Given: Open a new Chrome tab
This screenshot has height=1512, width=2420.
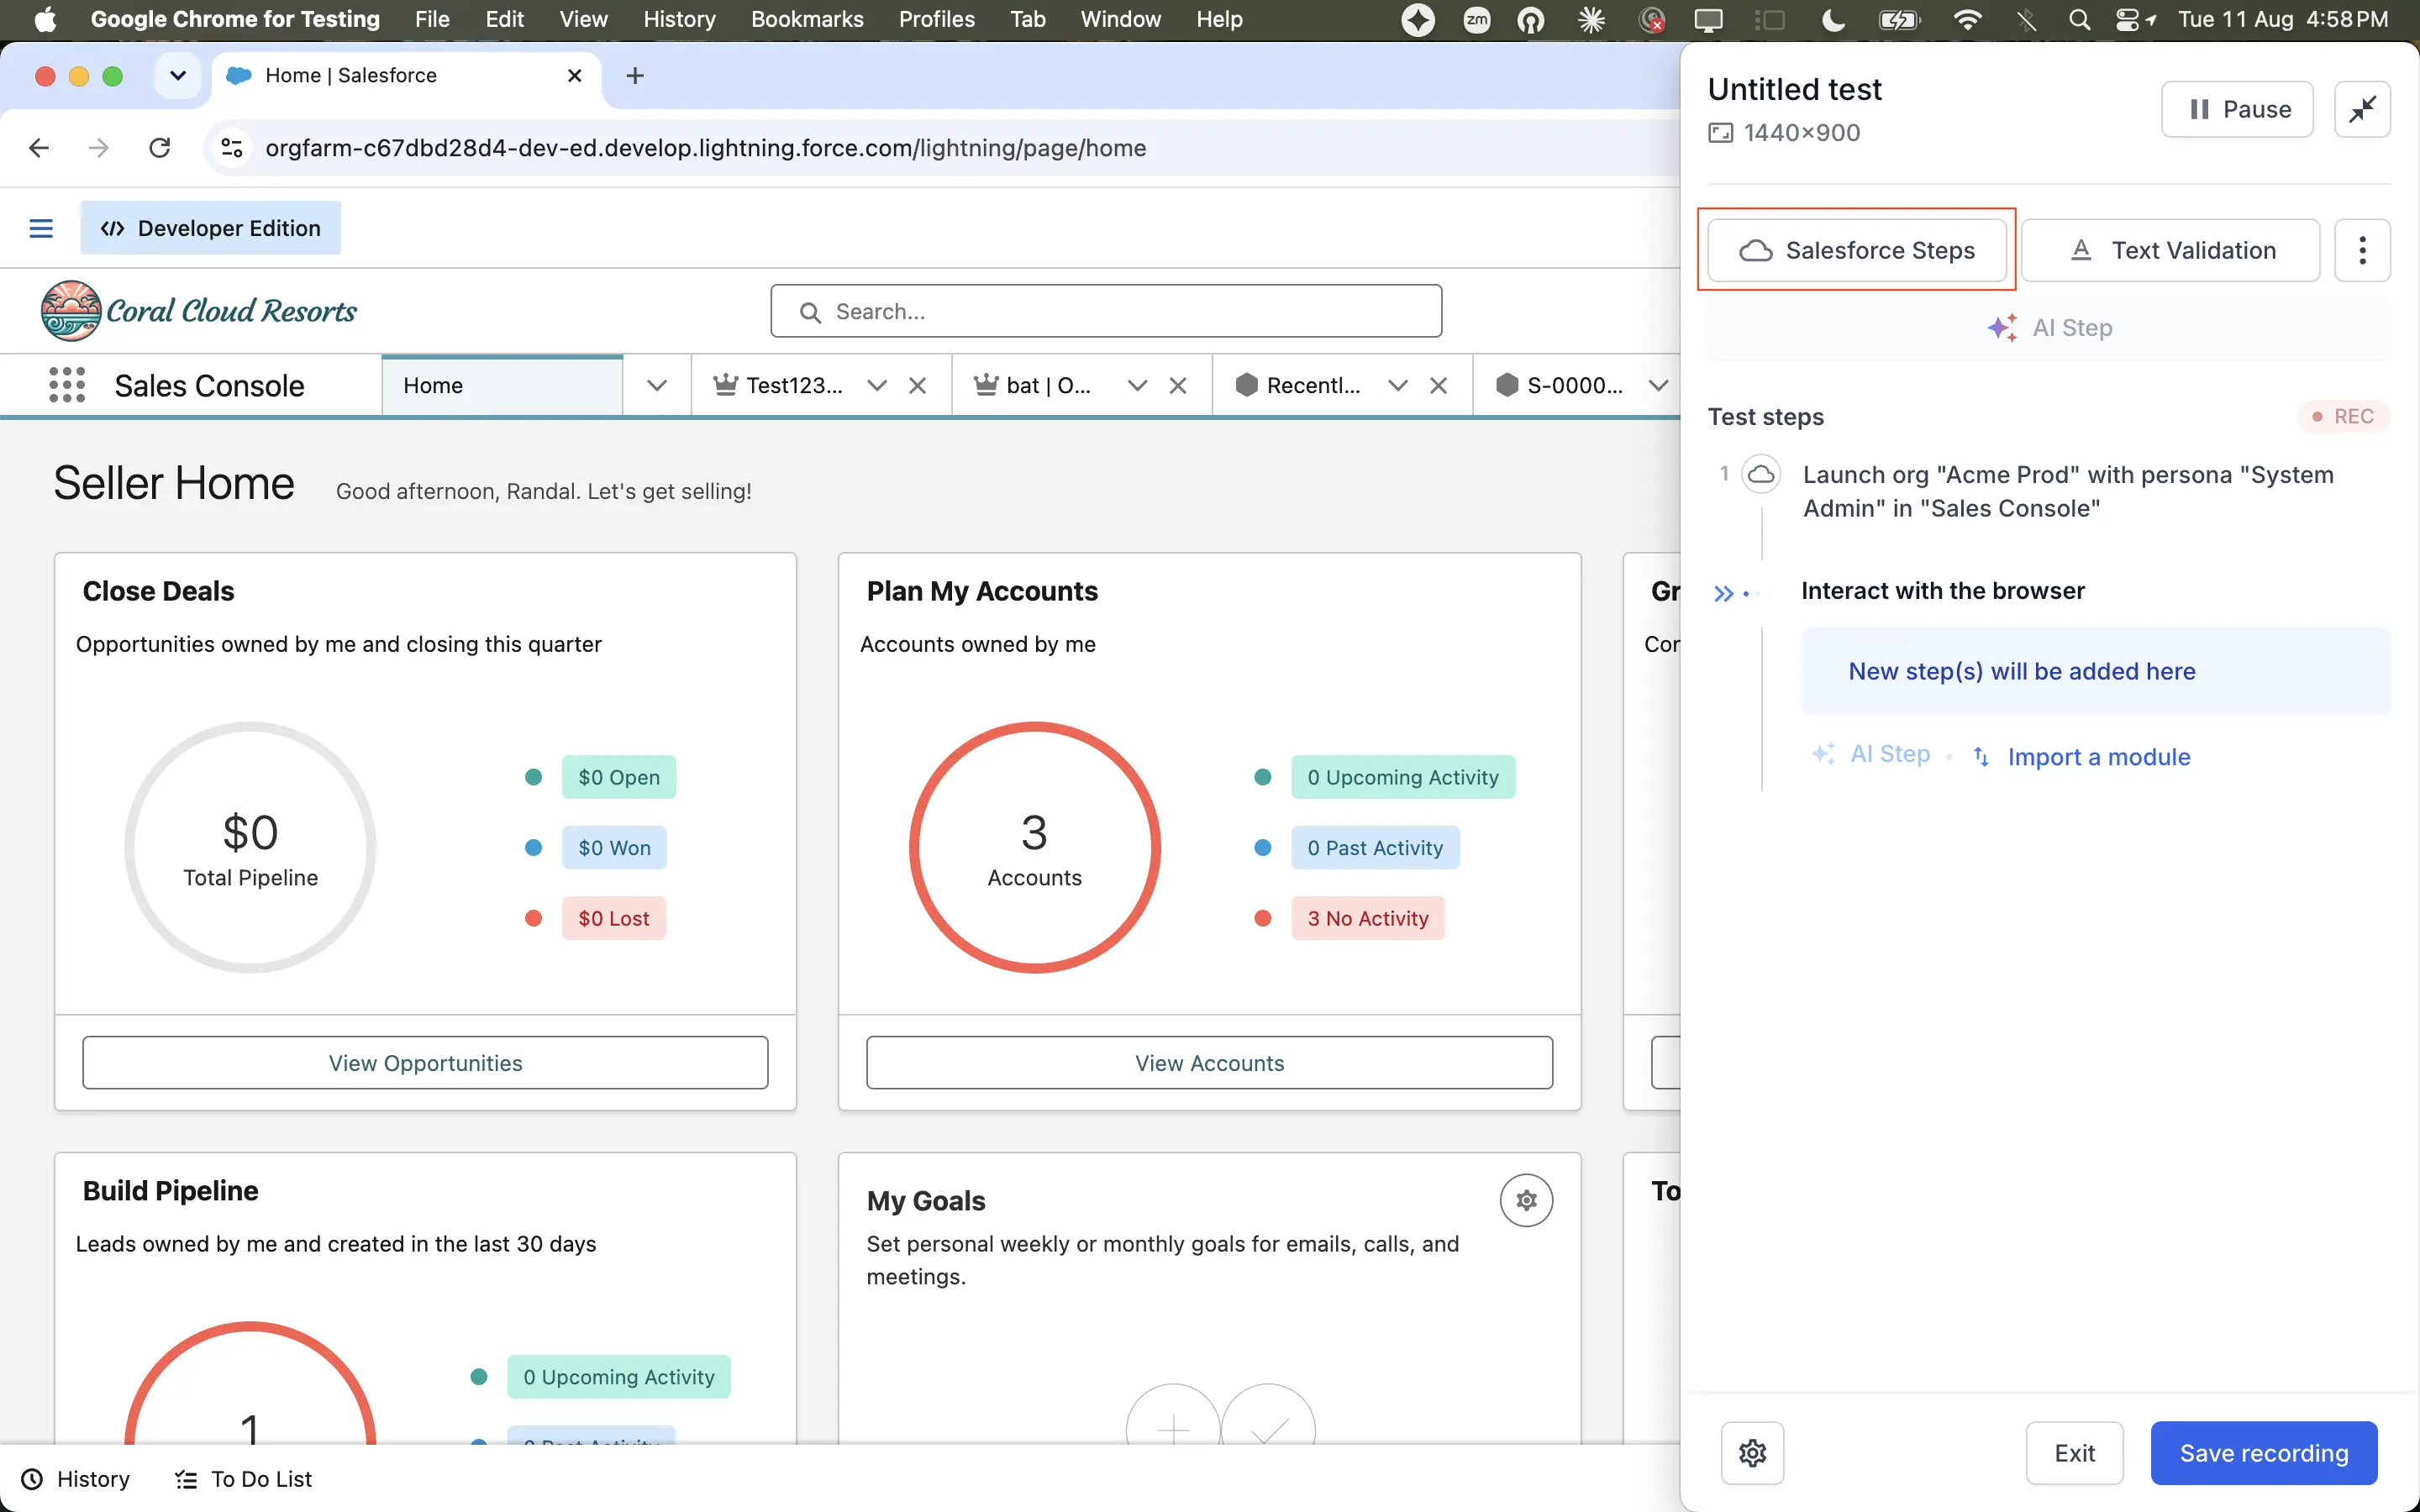Looking at the screenshot, I should point(635,76).
